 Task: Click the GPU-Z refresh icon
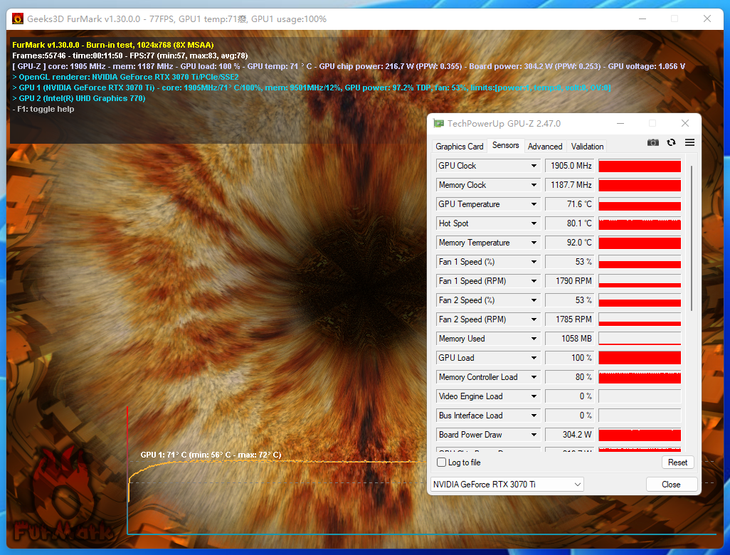point(671,143)
